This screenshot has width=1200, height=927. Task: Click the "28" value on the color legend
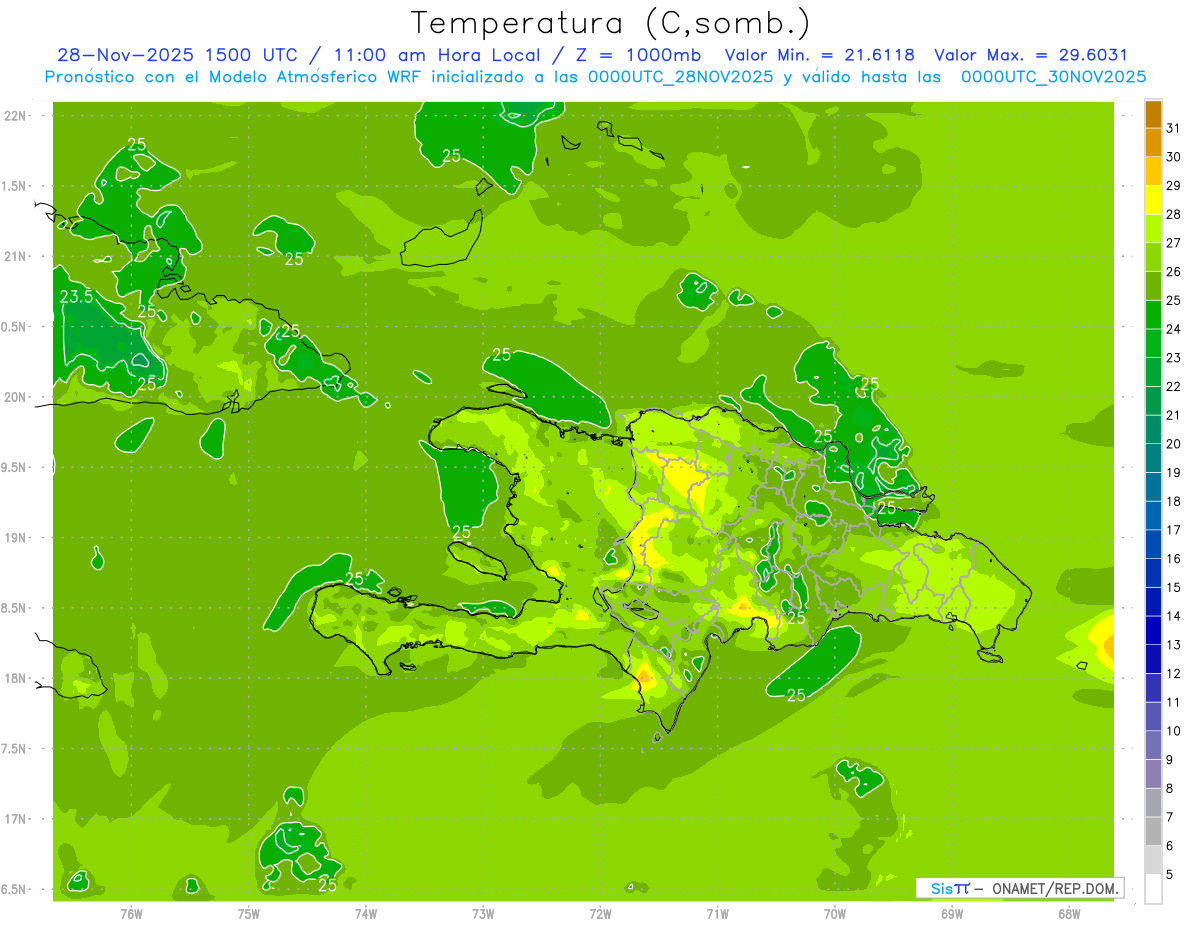[1174, 214]
